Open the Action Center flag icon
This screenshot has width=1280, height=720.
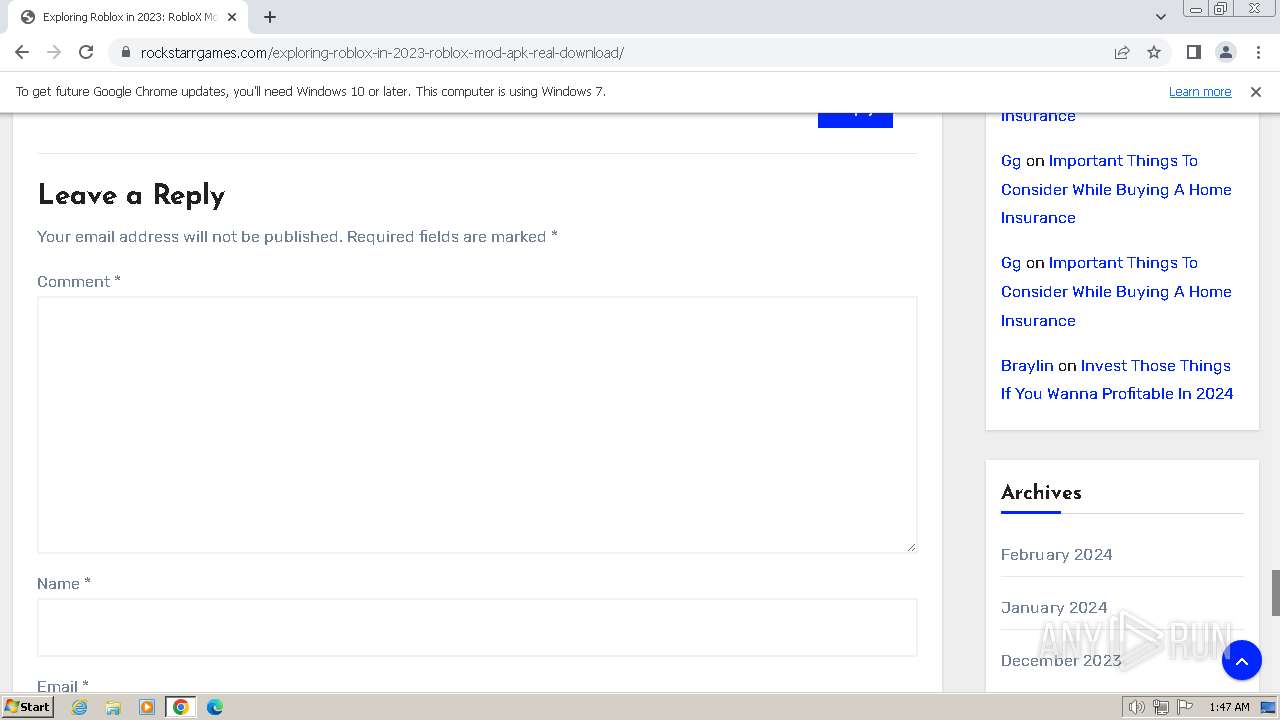point(1185,707)
